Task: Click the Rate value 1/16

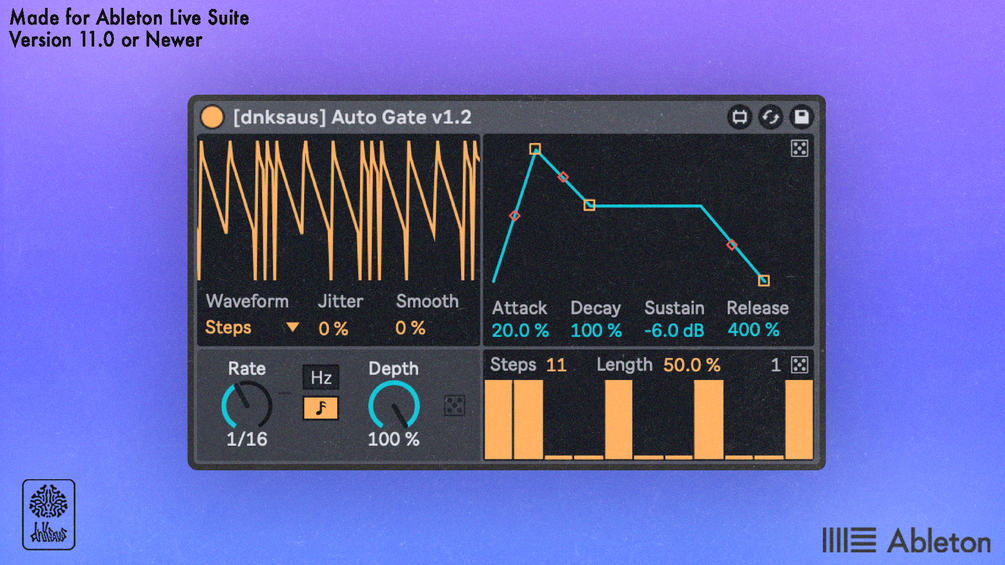Action: click(x=247, y=439)
